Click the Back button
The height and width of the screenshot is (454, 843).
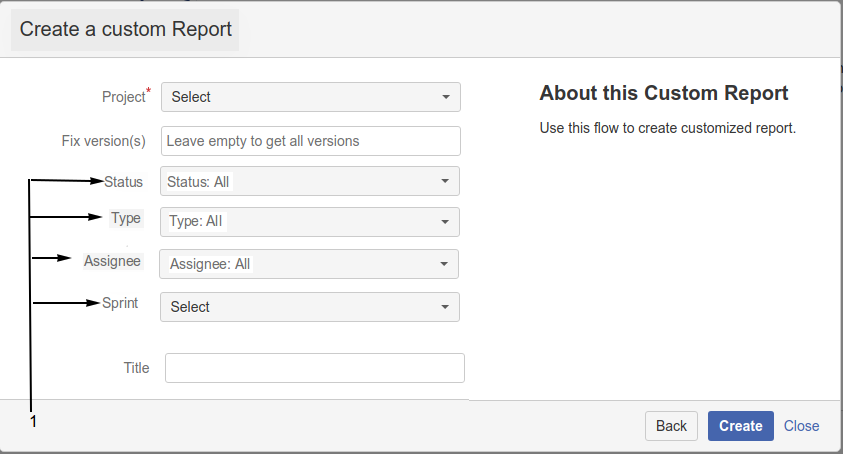click(671, 426)
